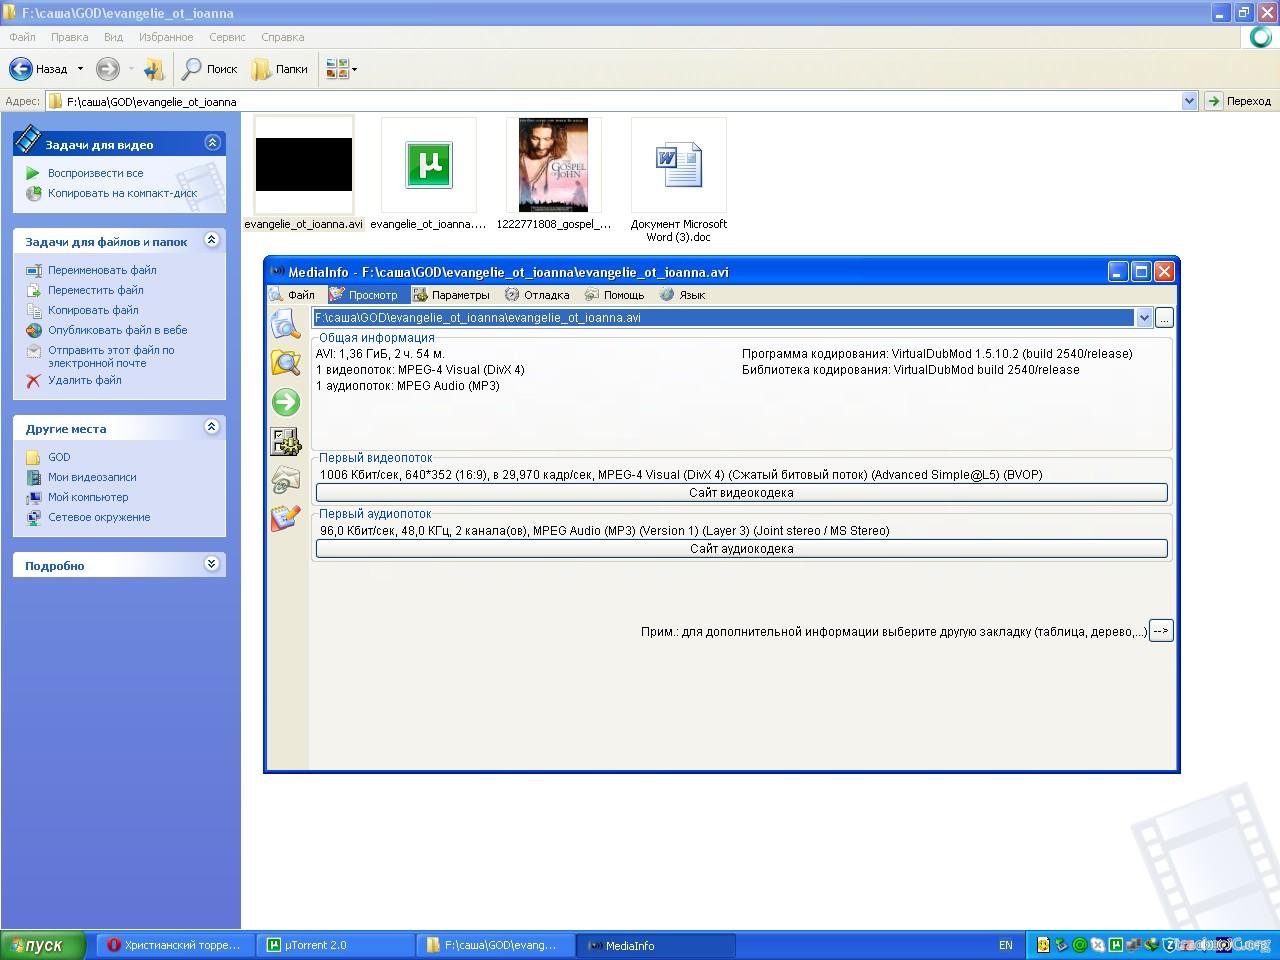The width and height of the screenshot is (1280, 960).
Task: Click the green arrow export icon
Action: tap(286, 402)
